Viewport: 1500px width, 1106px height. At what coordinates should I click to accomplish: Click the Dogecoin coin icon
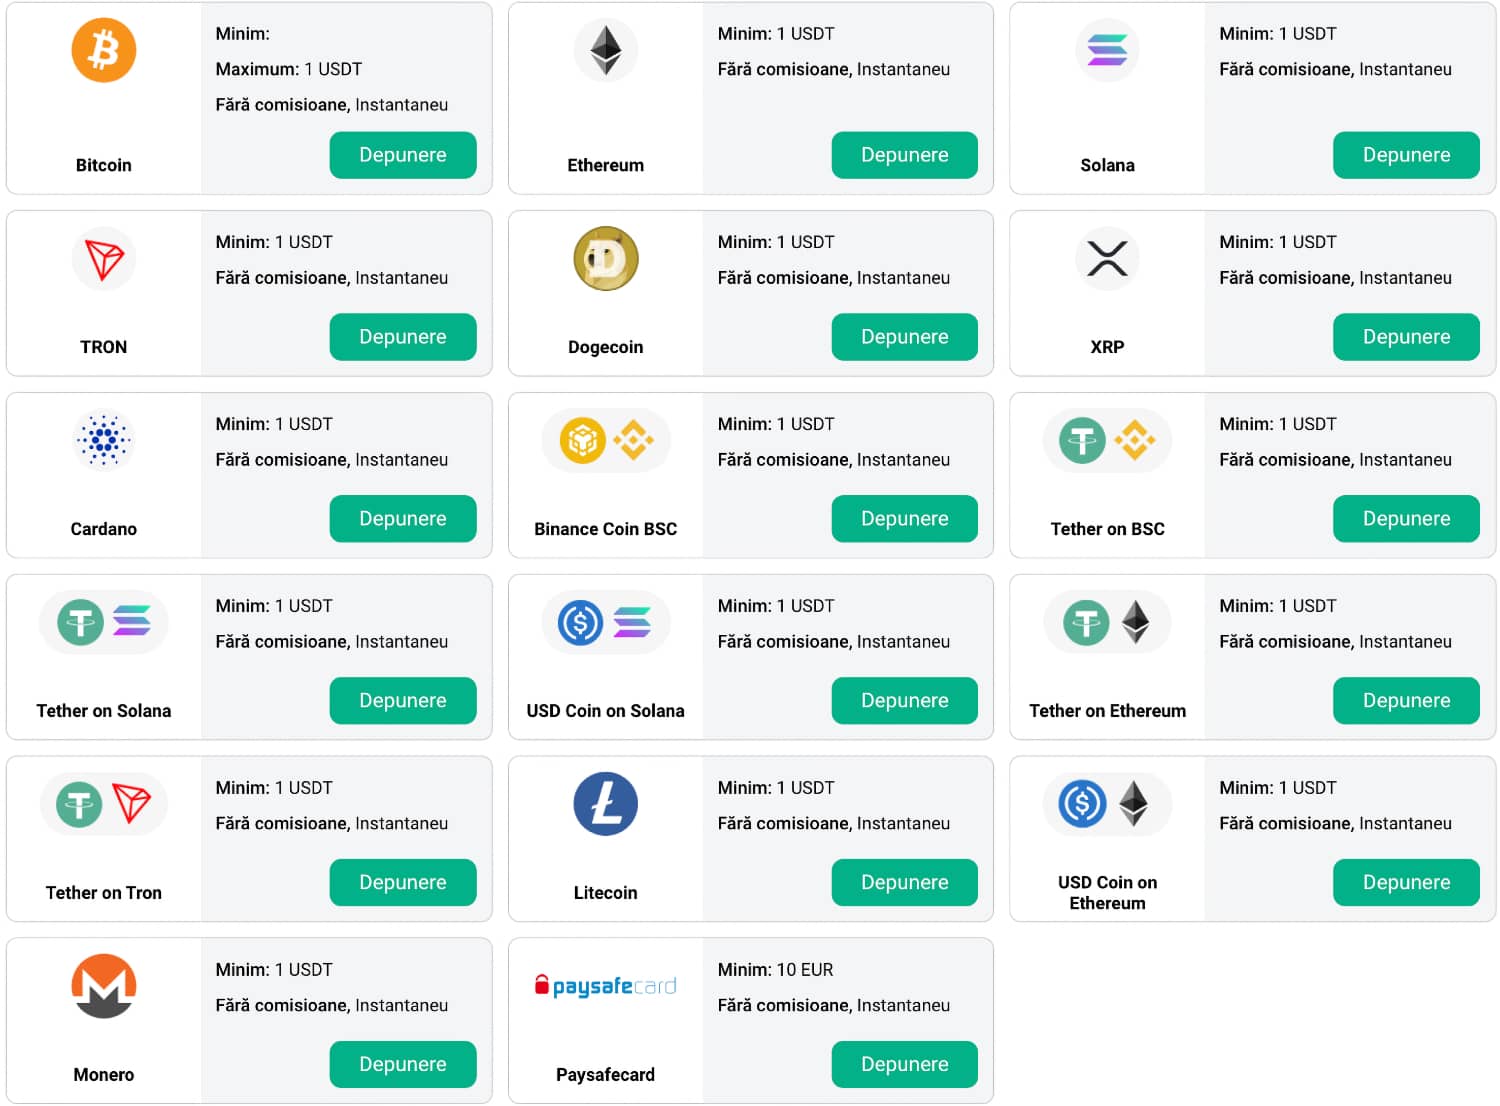(605, 259)
